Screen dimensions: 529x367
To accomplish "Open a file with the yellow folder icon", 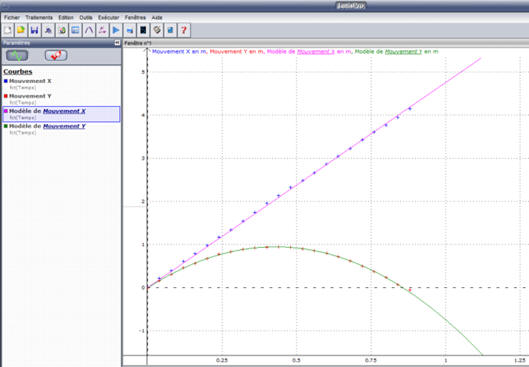I will click(21, 30).
